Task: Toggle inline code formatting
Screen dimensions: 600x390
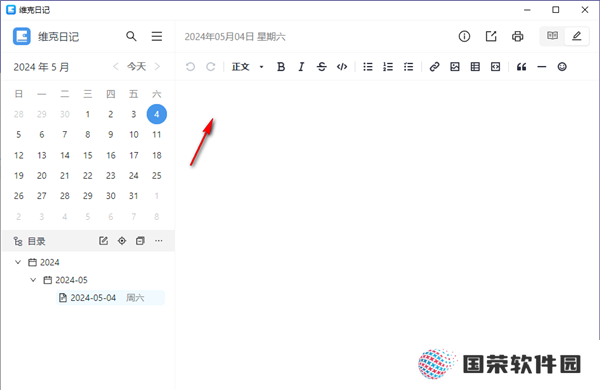Action: (342, 67)
